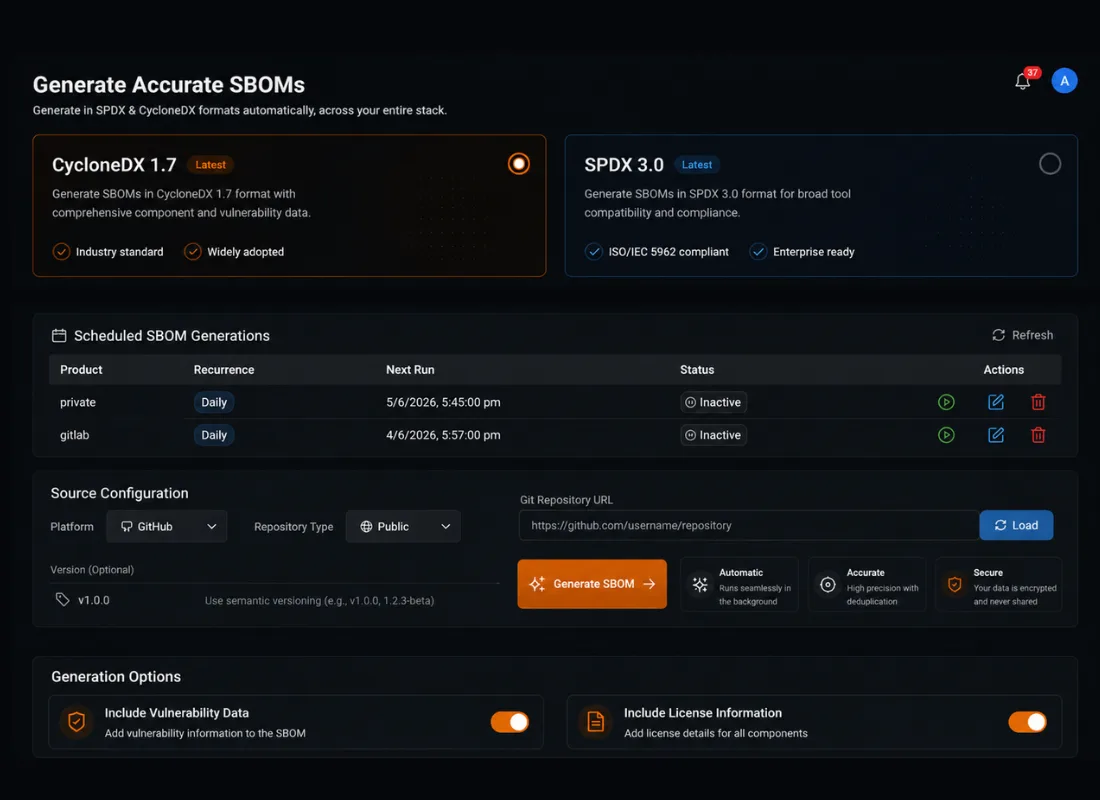The height and width of the screenshot is (800, 1100).
Task: Open the notifications bell icon
Action: pyautogui.click(x=1022, y=81)
